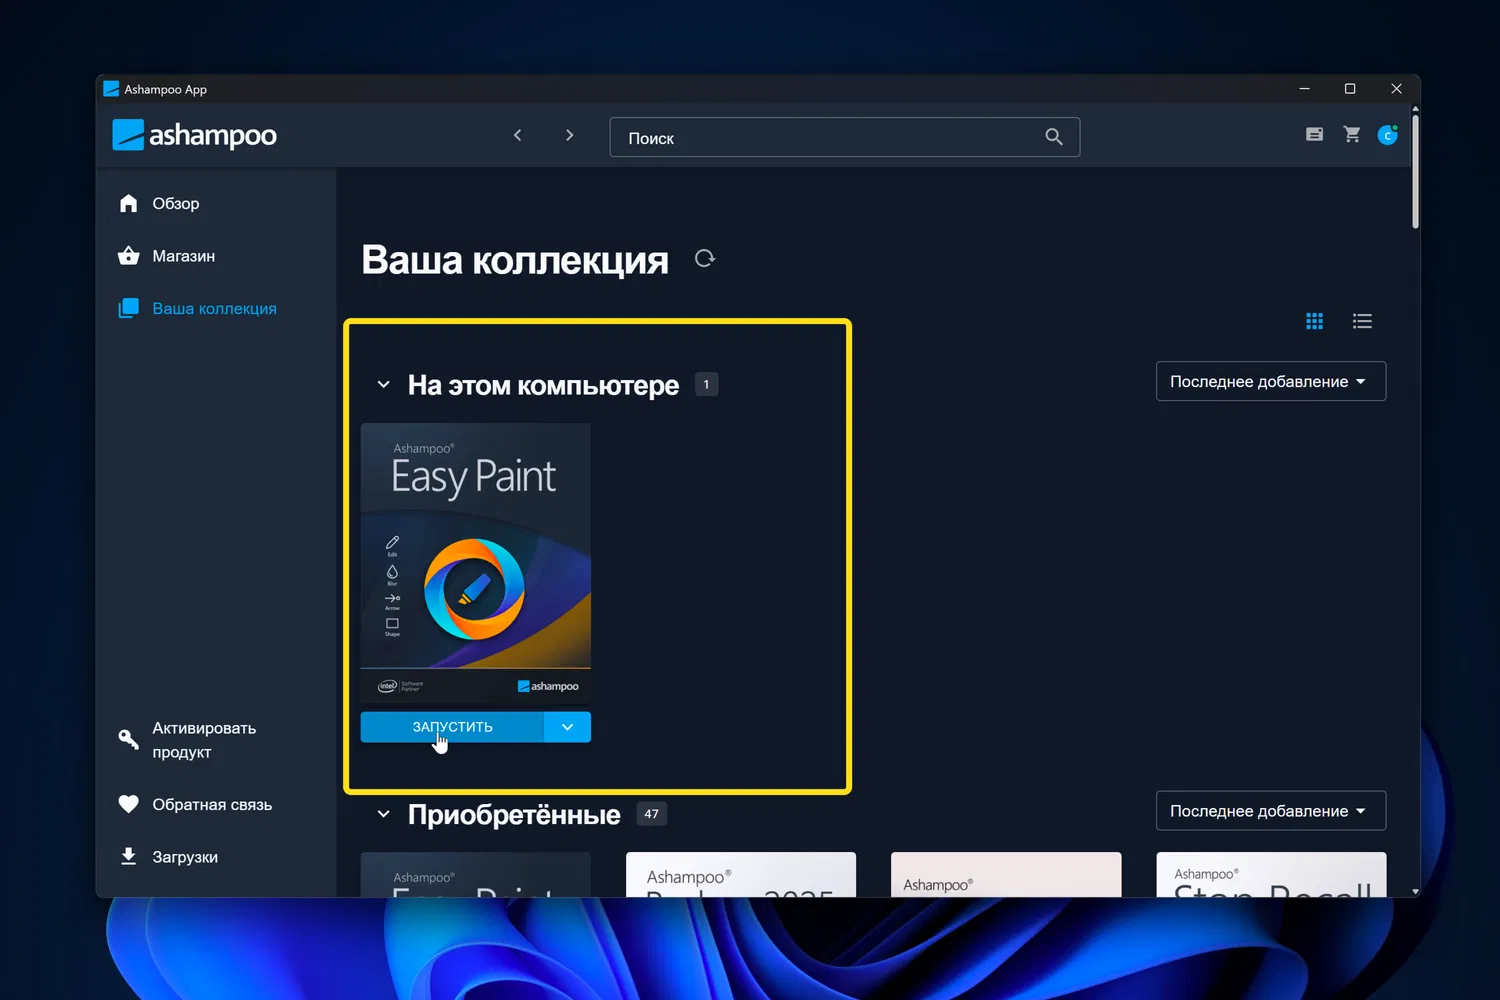Open Загрузки in the sidebar
The height and width of the screenshot is (1000, 1500).
coord(185,857)
